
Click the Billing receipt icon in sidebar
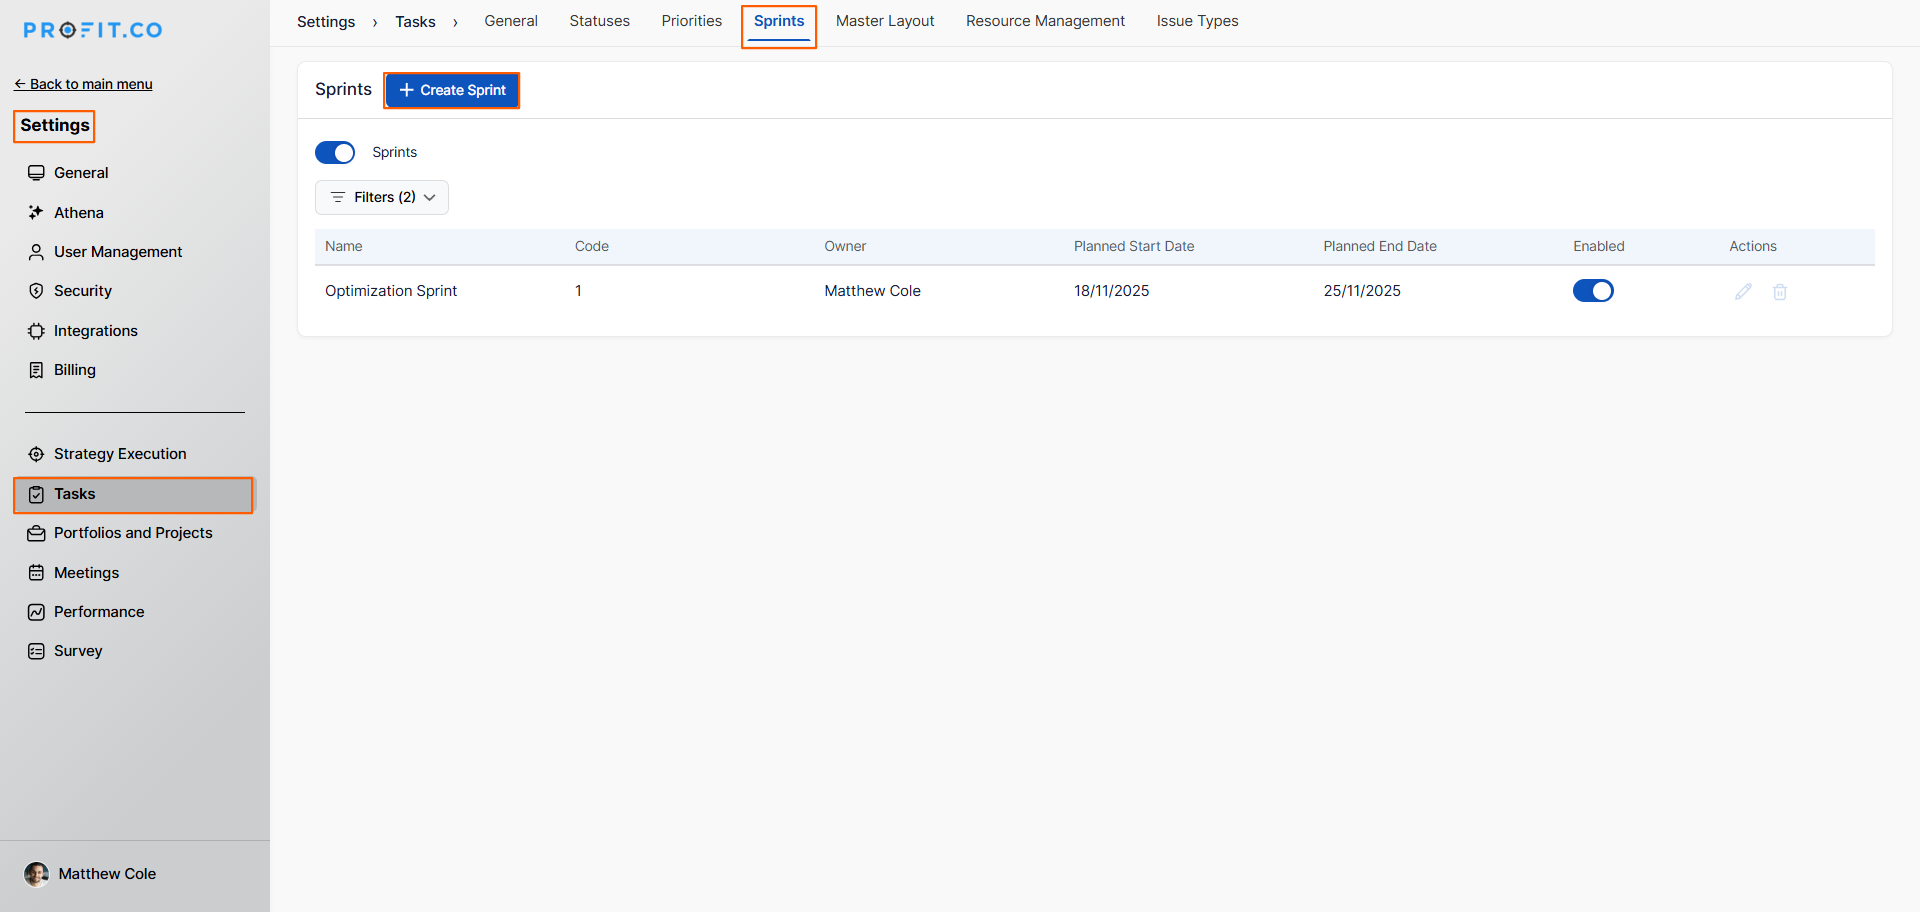click(36, 370)
